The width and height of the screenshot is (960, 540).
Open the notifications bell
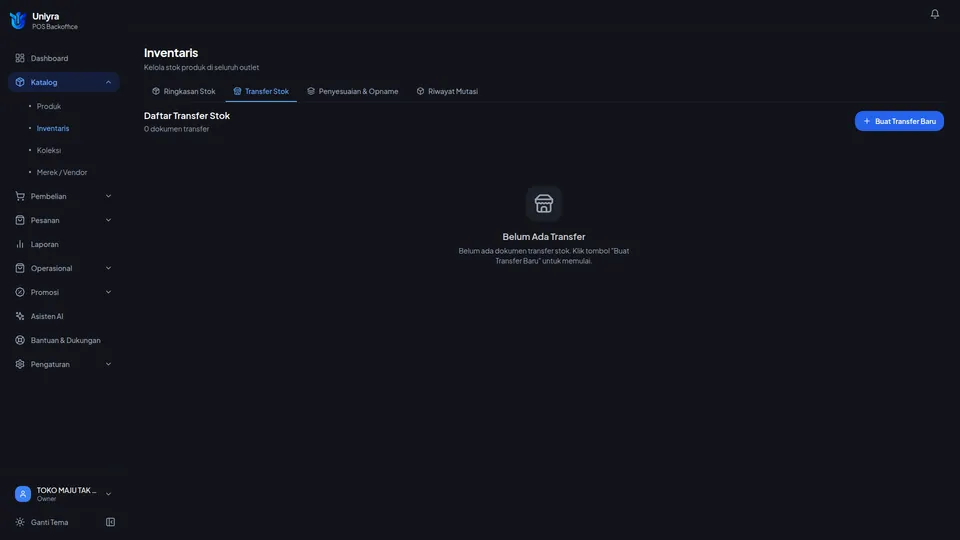click(x=934, y=13)
